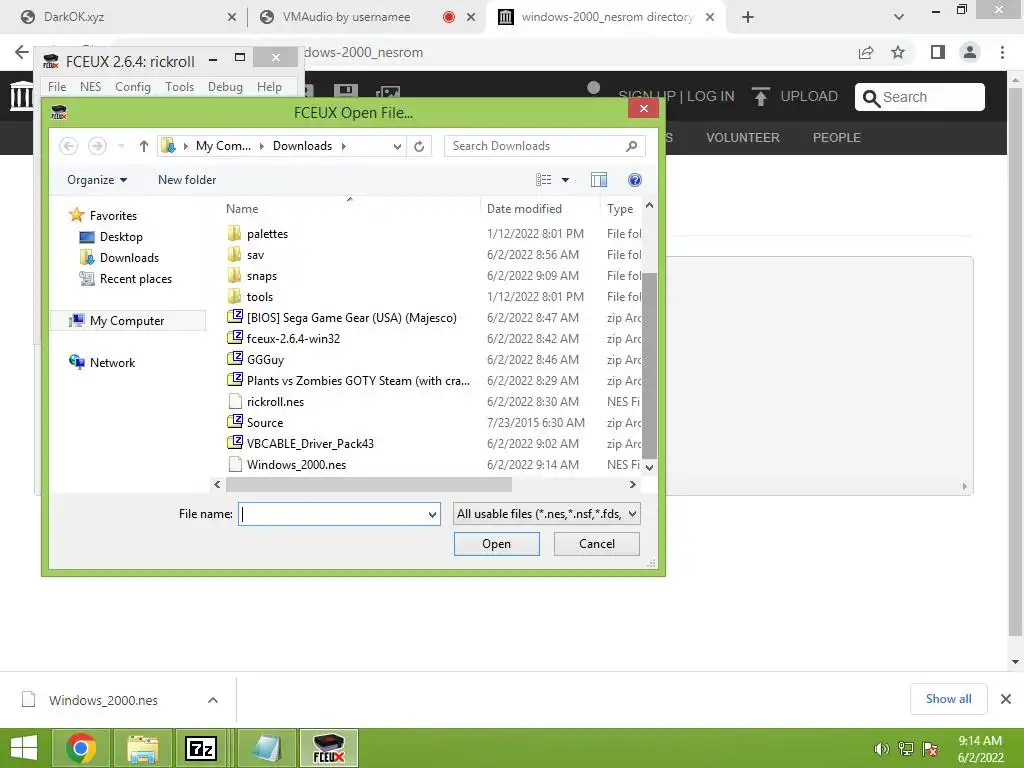Expand the File name combo box
The image size is (1024, 768).
click(x=432, y=515)
